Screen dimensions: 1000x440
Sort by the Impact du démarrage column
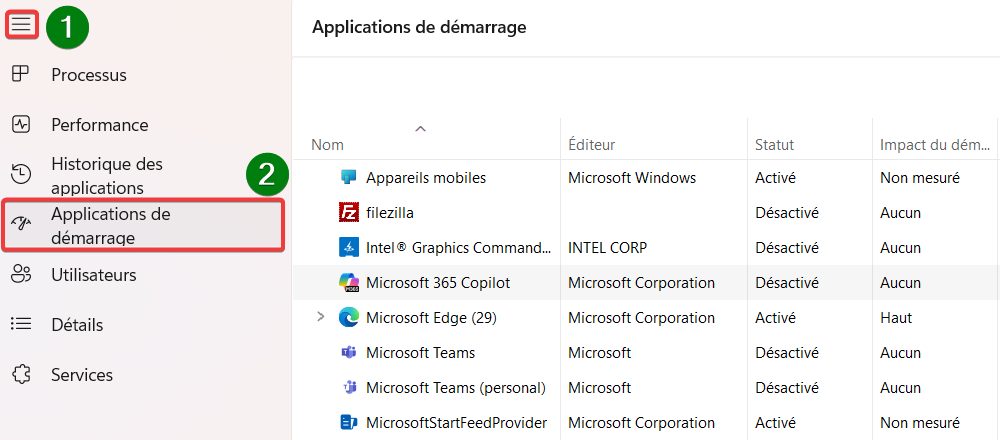(x=932, y=145)
